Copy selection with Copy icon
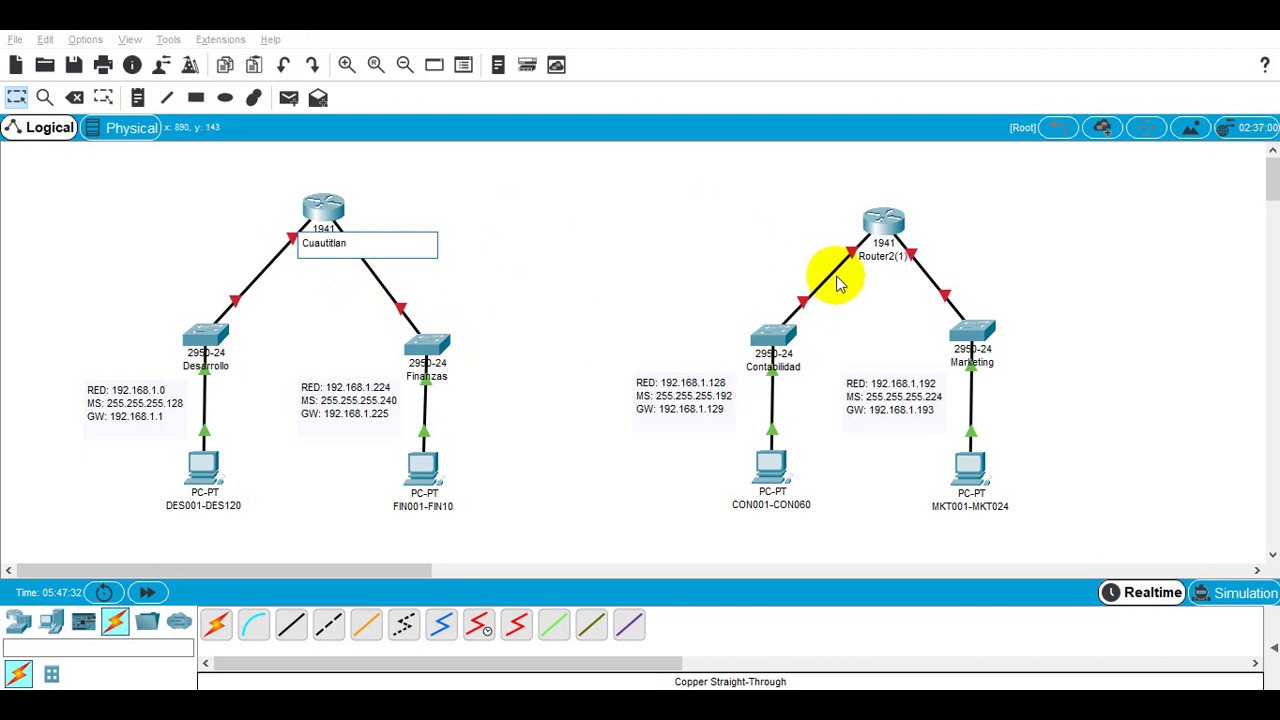1280x720 pixels. [x=225, y=65]
